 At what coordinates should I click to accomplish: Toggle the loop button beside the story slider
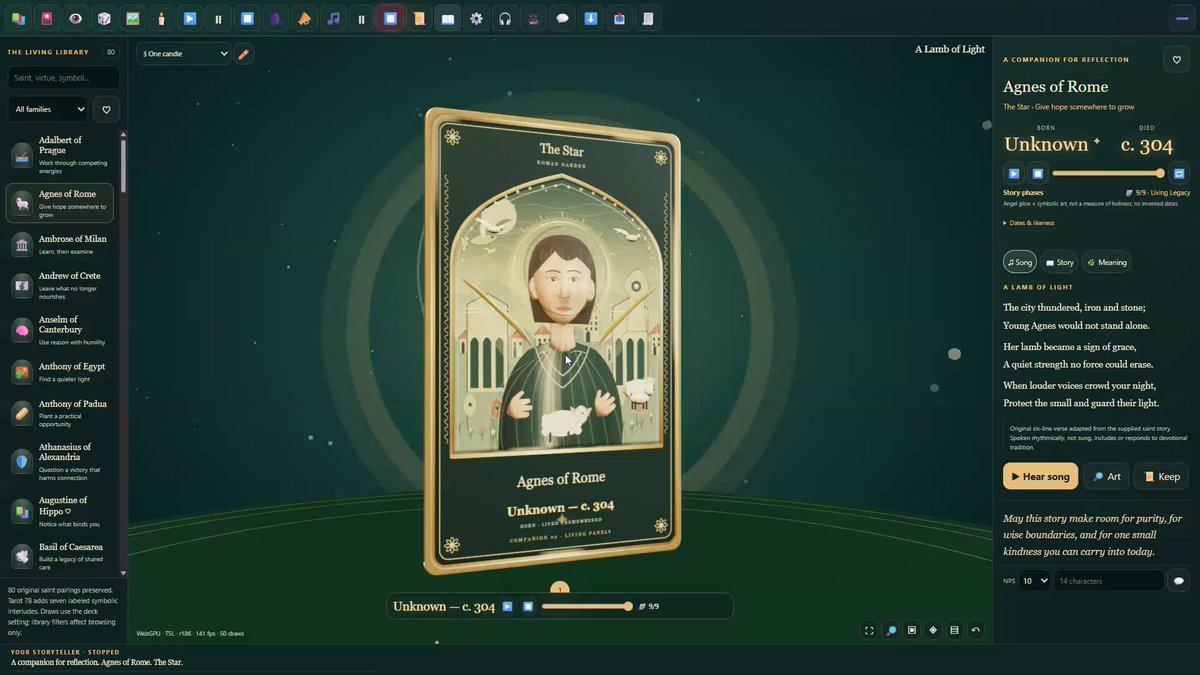pyautogui.click(x=1179, y=173)
